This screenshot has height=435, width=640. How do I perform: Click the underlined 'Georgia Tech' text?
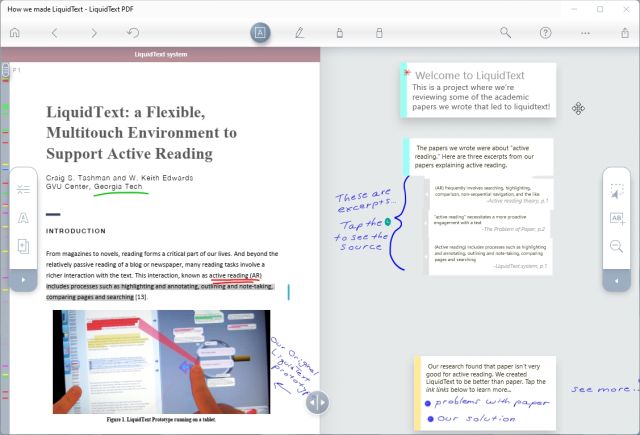tap(118, 186)
